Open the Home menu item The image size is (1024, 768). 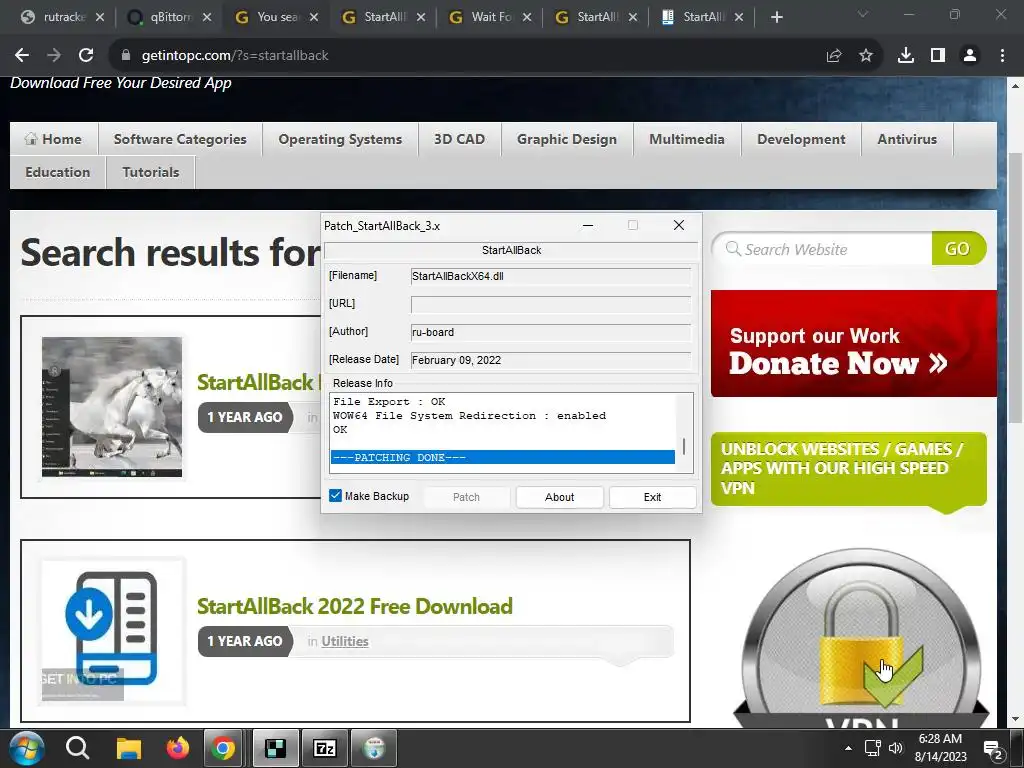(54, 139)
